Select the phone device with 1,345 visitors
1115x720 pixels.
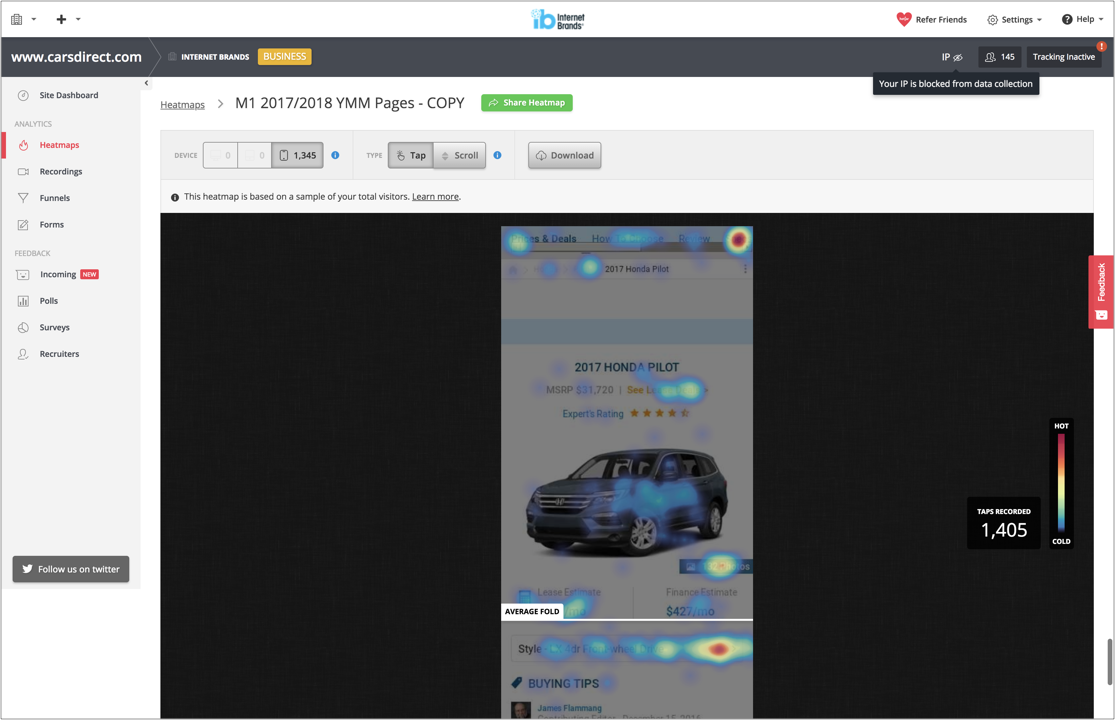[x=297, y=155]
